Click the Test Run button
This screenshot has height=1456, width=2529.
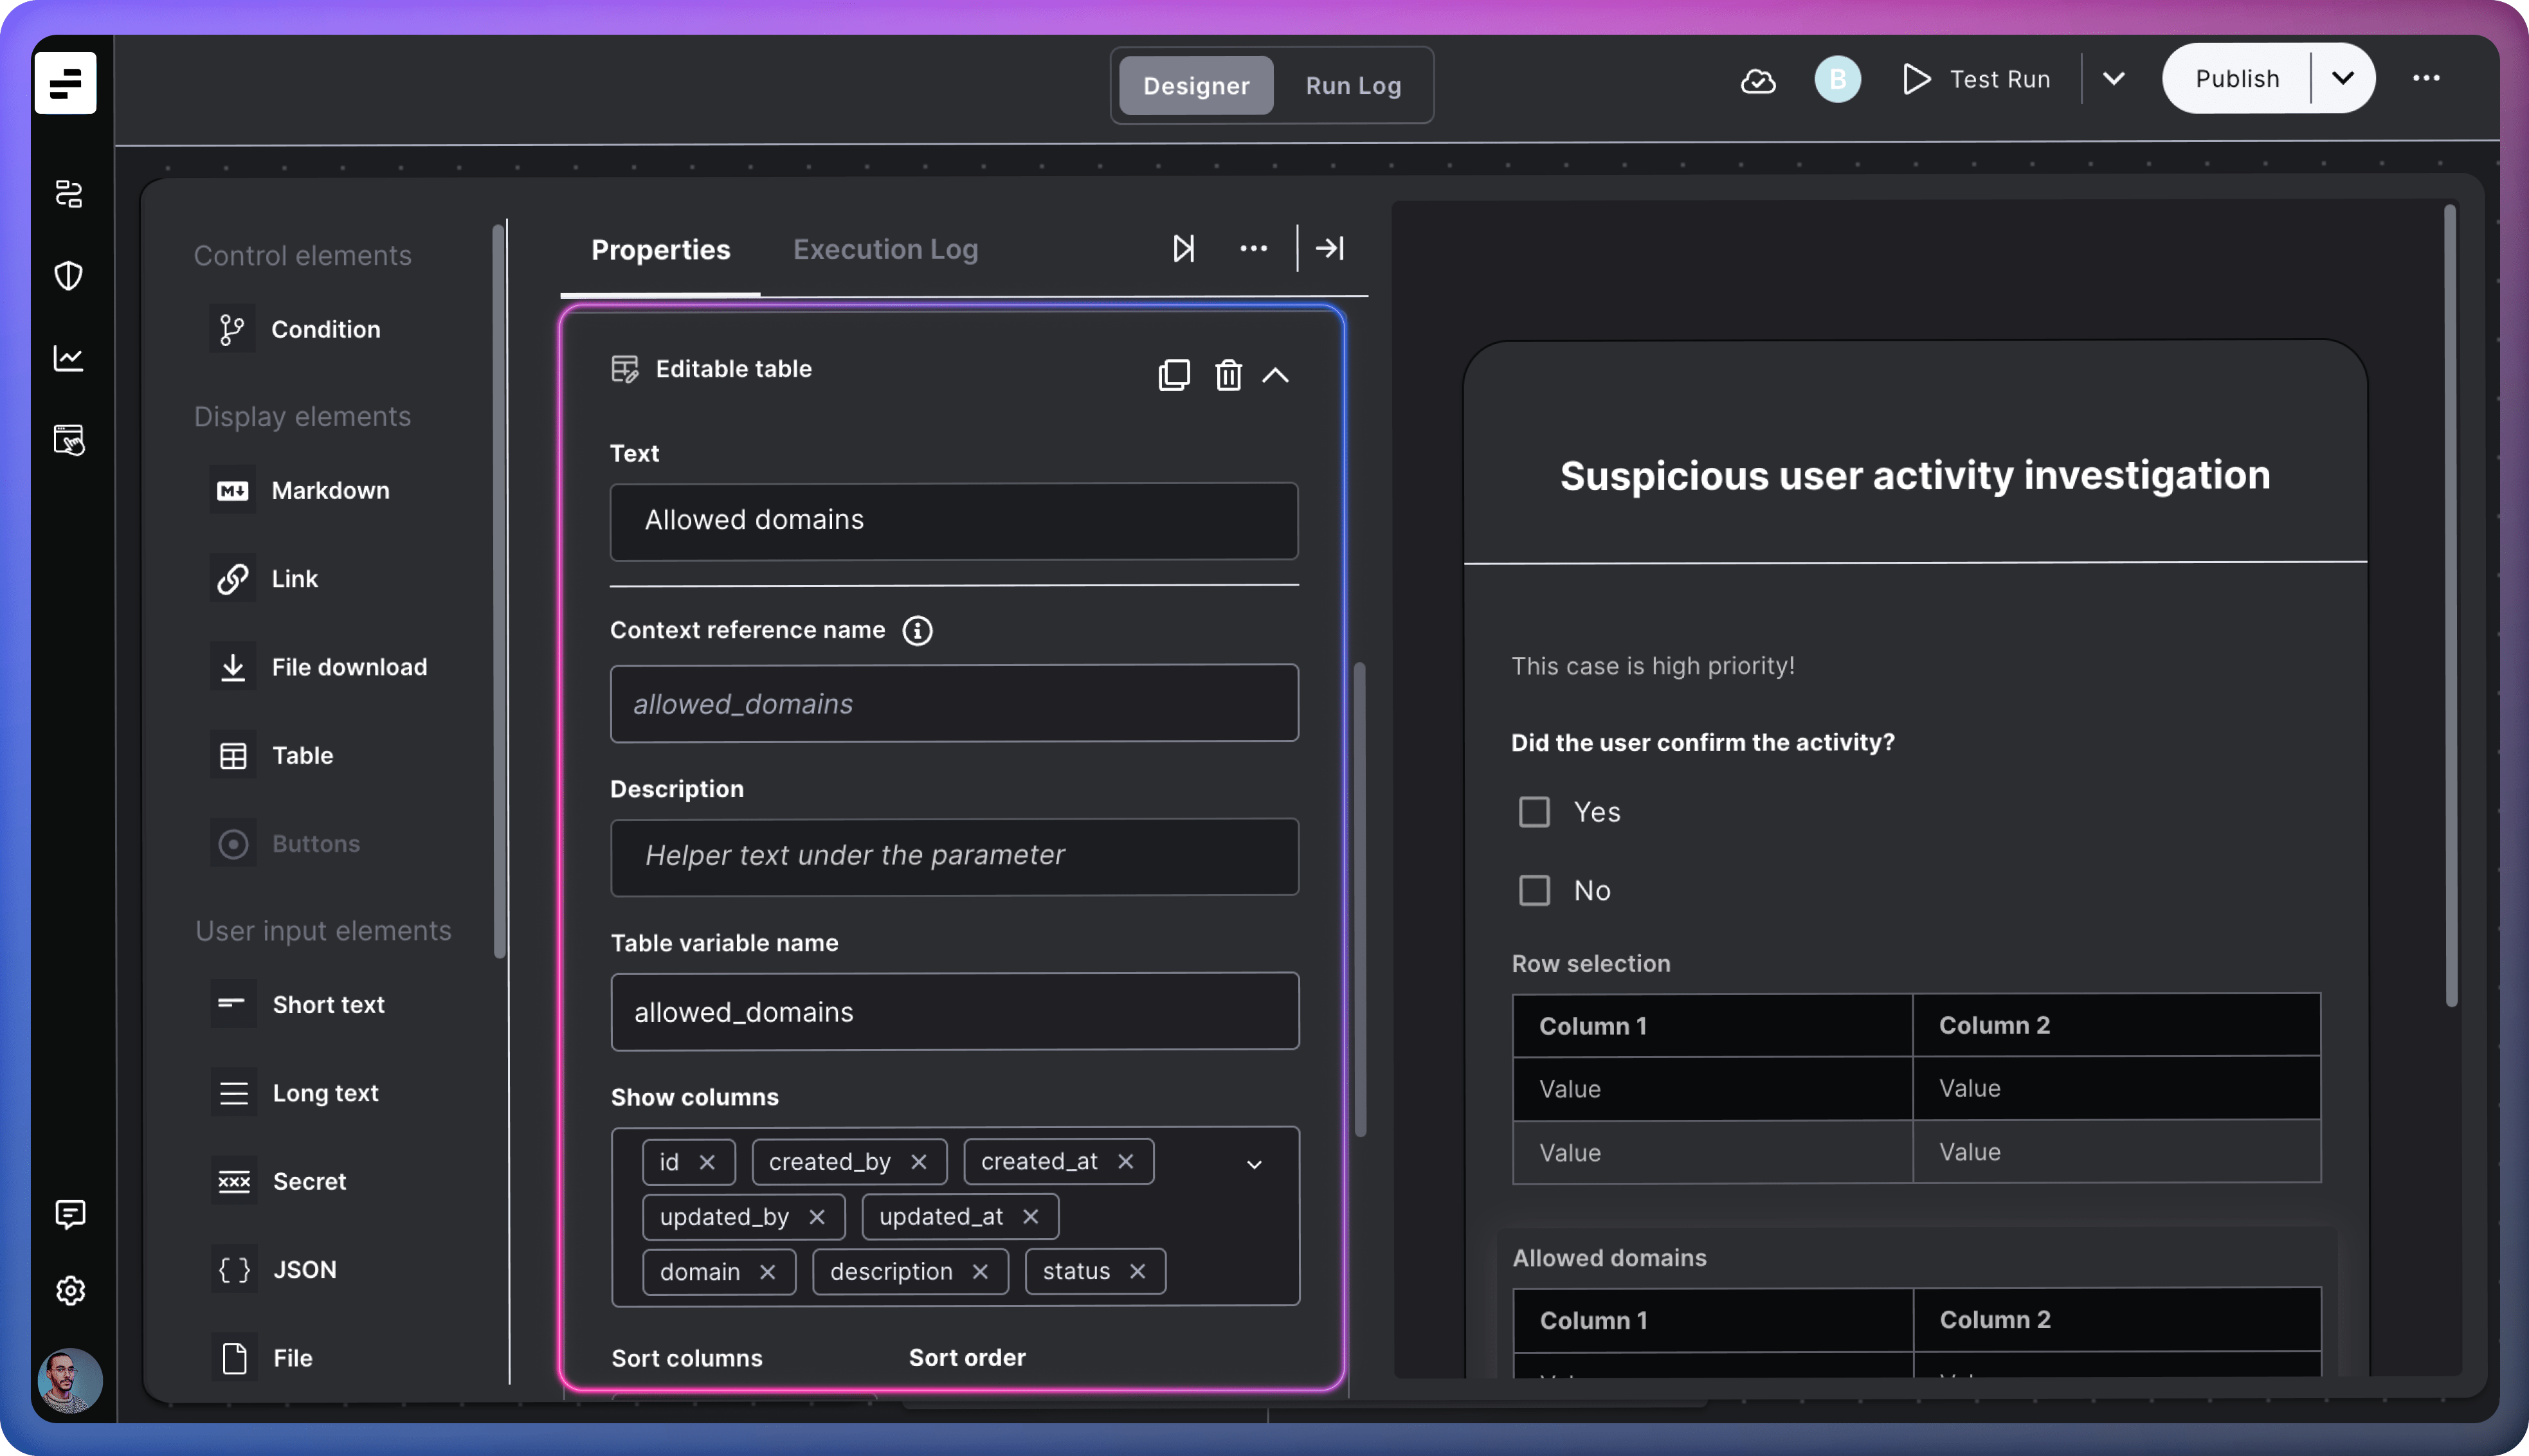tap(1976, 79)
